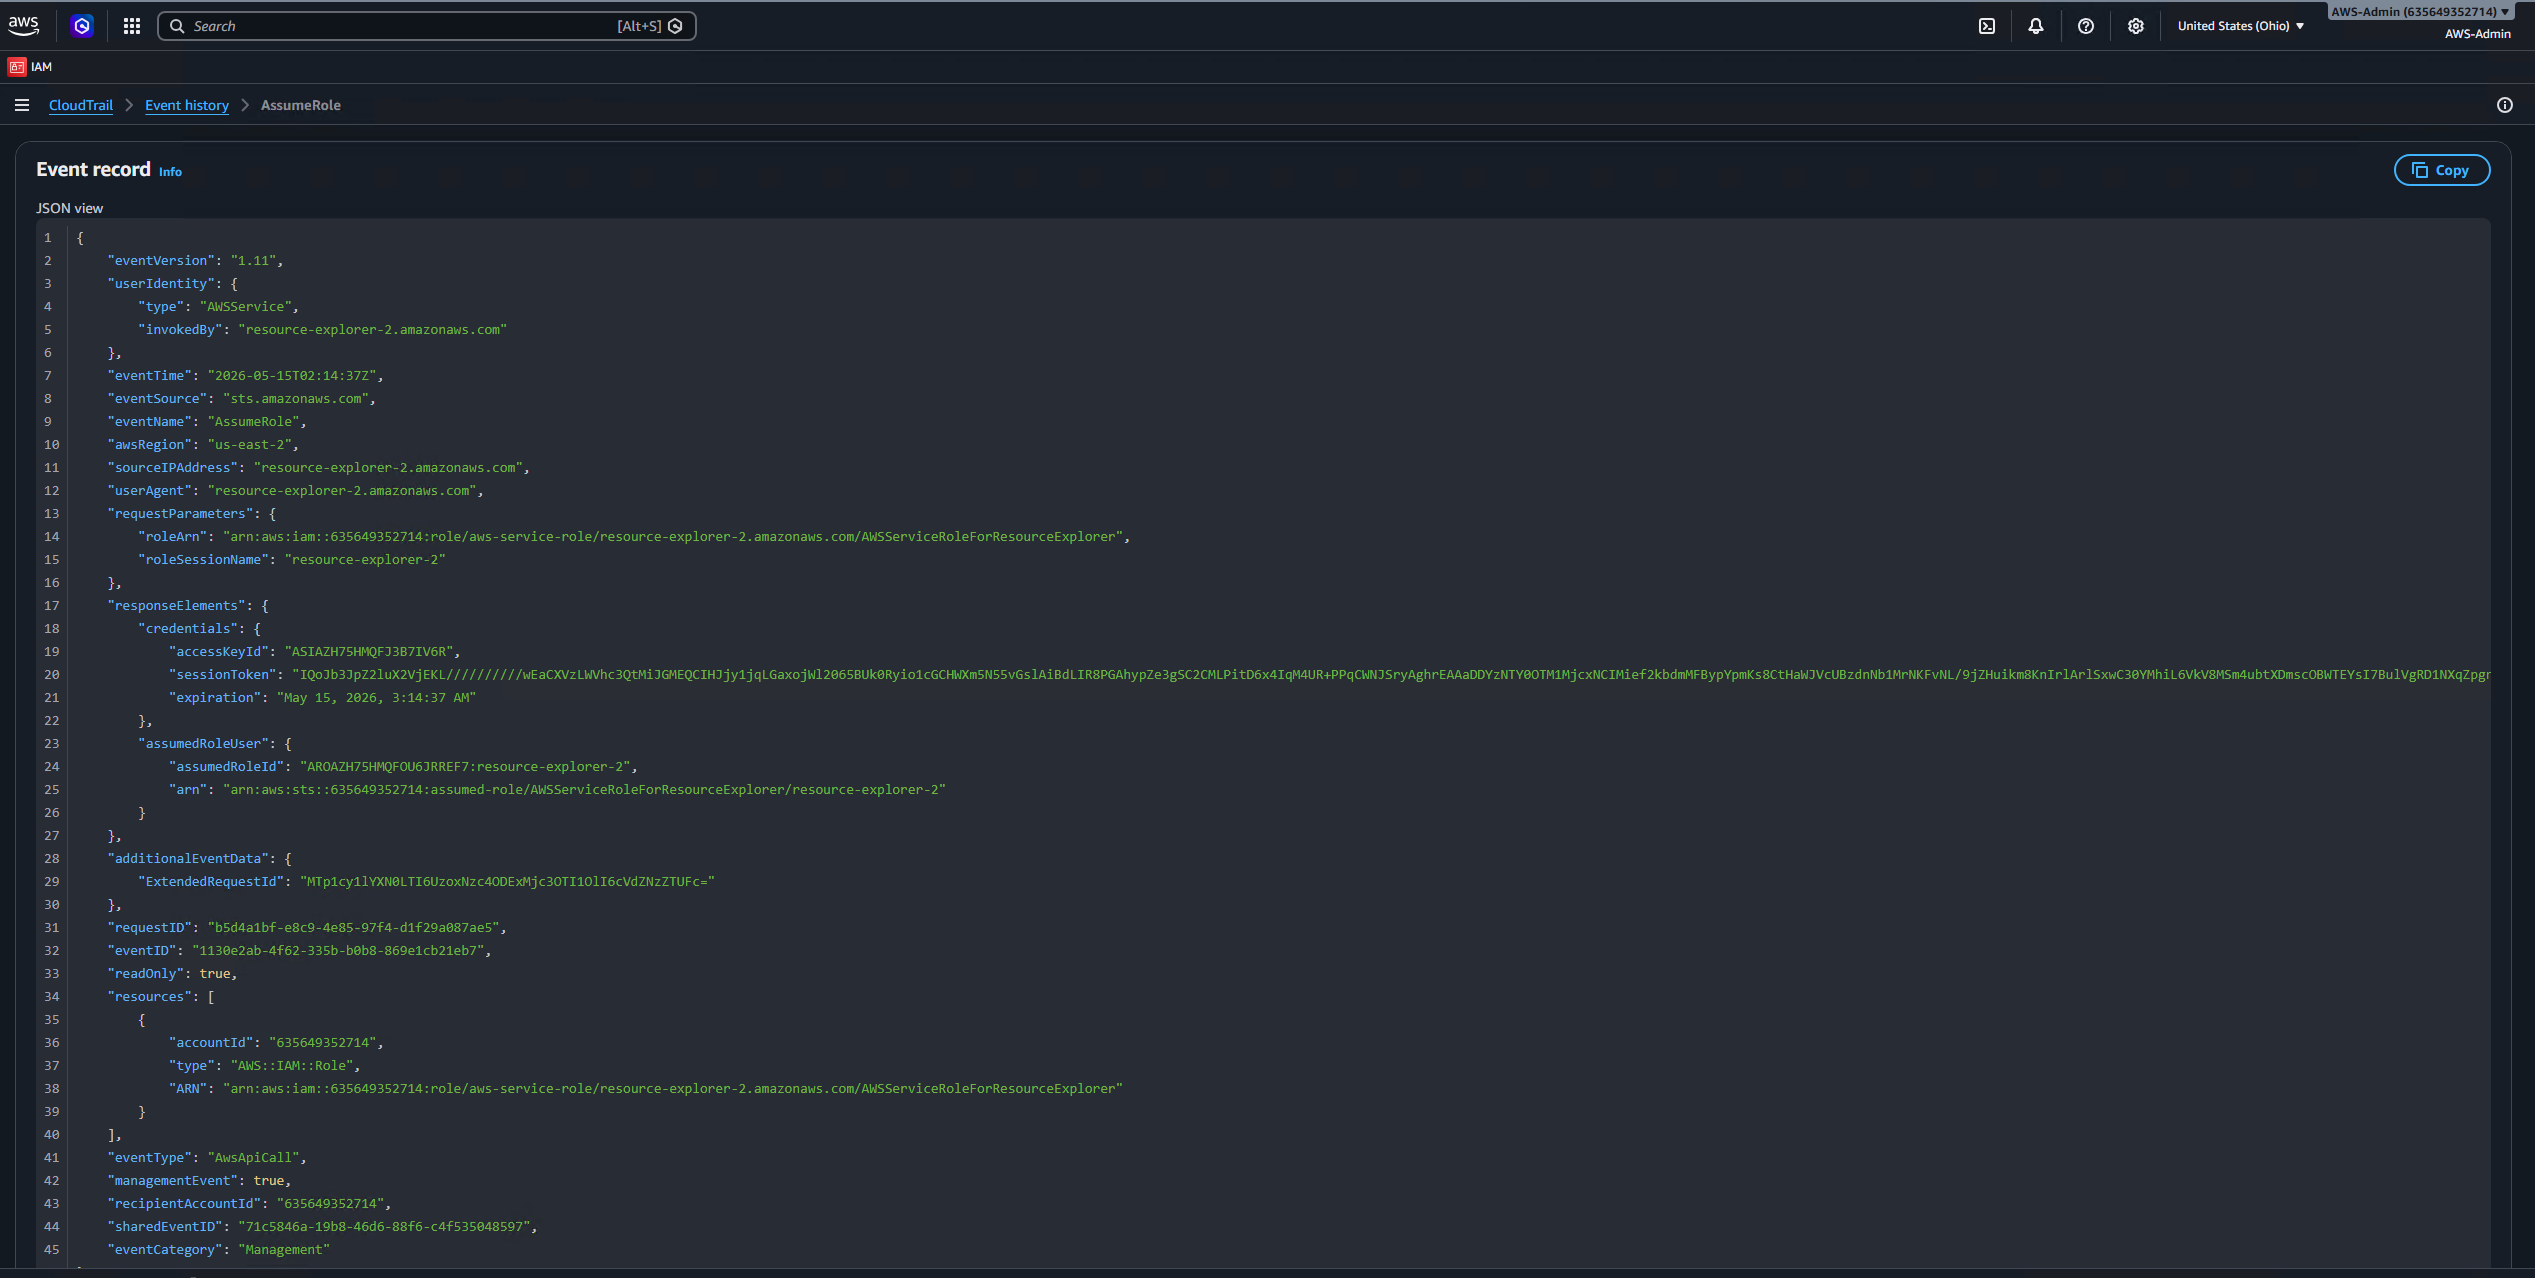Click the sourceIPAddress value on line 11
This screenshot has height=1278, width=2535.
click(388, 468)
